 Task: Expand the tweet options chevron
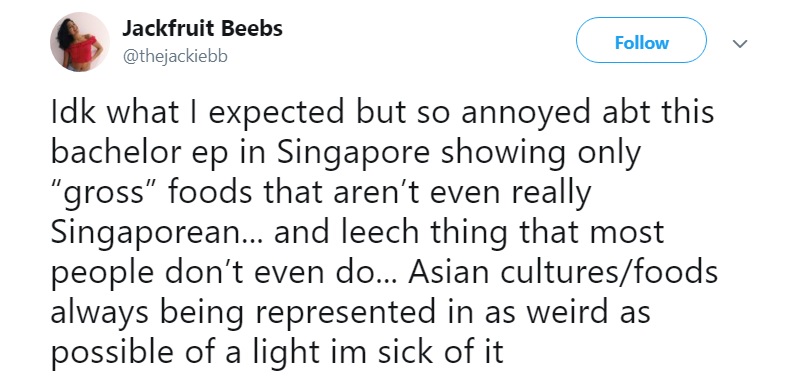[x=739, y=44]
